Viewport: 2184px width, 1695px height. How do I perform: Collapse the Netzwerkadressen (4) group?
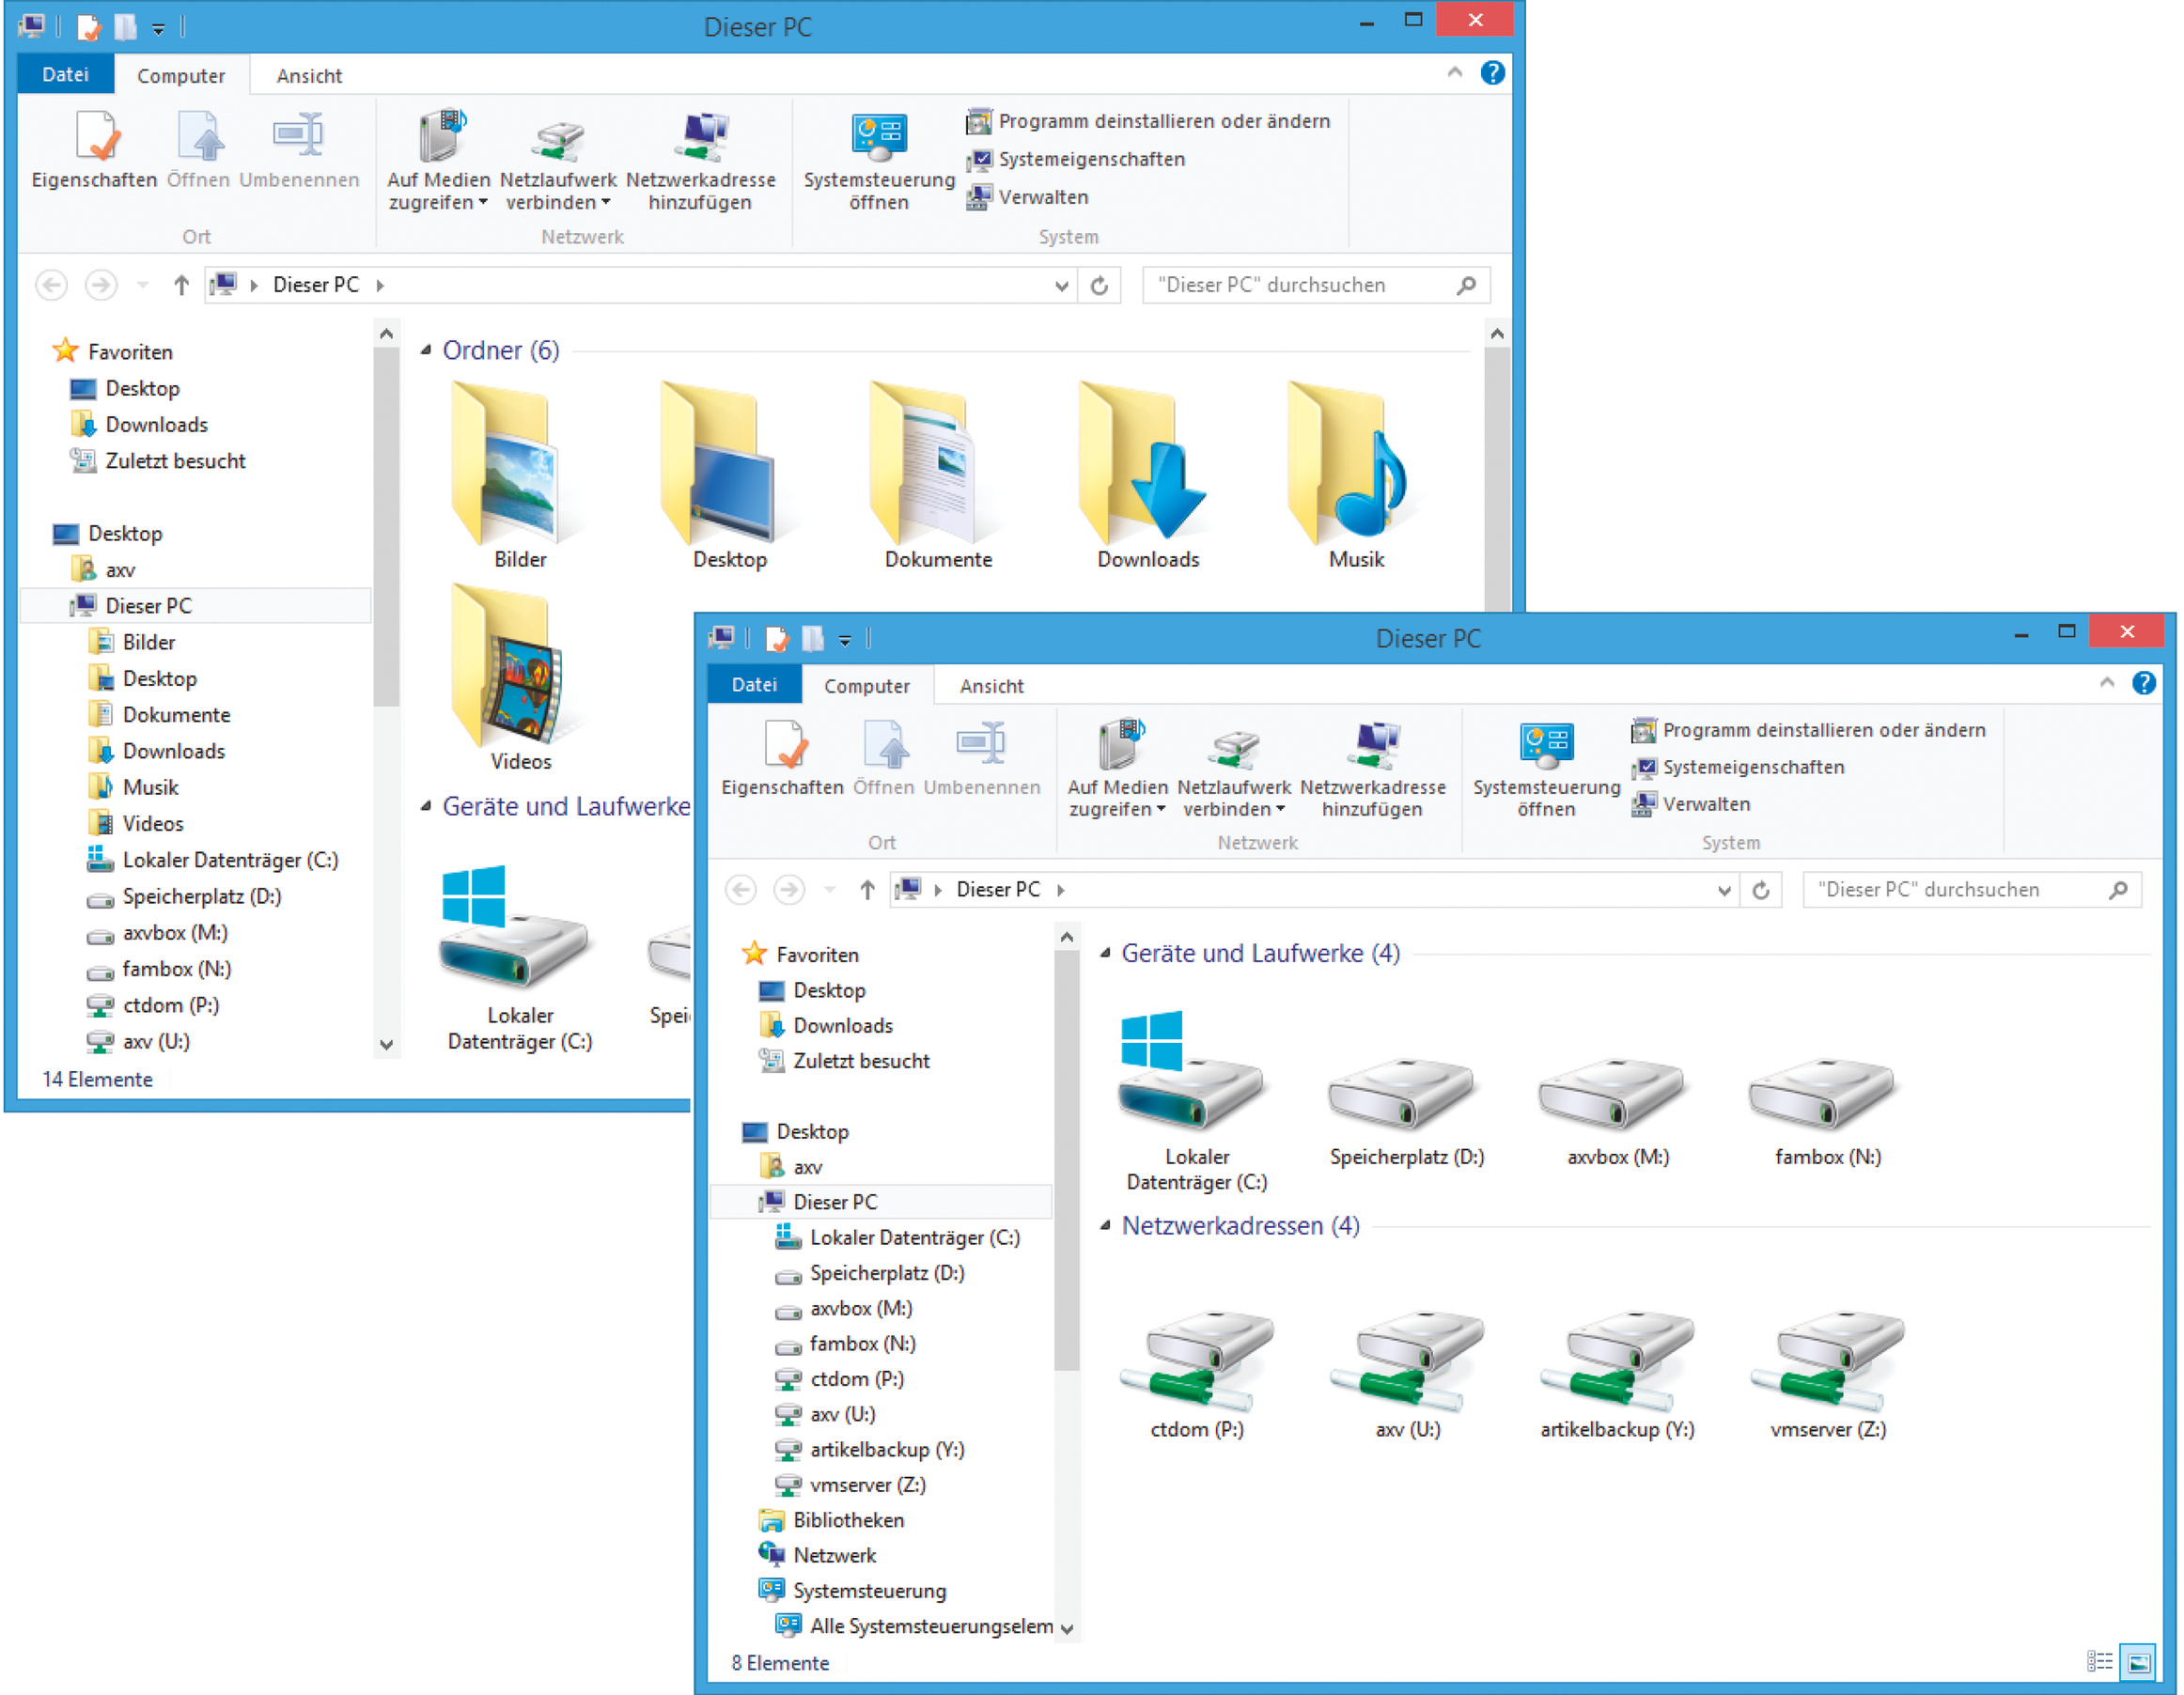click(1105, 1226)
